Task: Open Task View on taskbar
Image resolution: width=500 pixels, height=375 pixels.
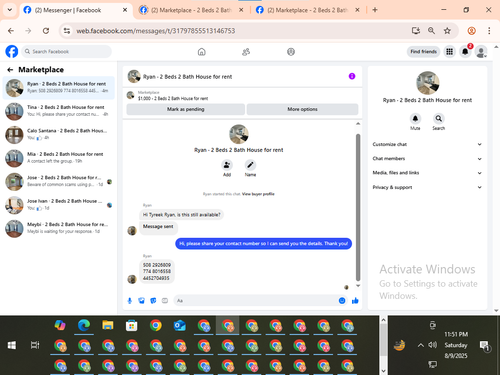Action: (35, 345)
